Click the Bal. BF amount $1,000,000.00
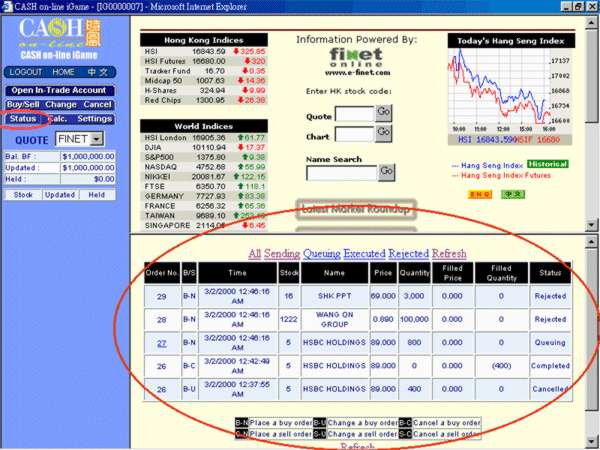 click(x=88, y=157)
